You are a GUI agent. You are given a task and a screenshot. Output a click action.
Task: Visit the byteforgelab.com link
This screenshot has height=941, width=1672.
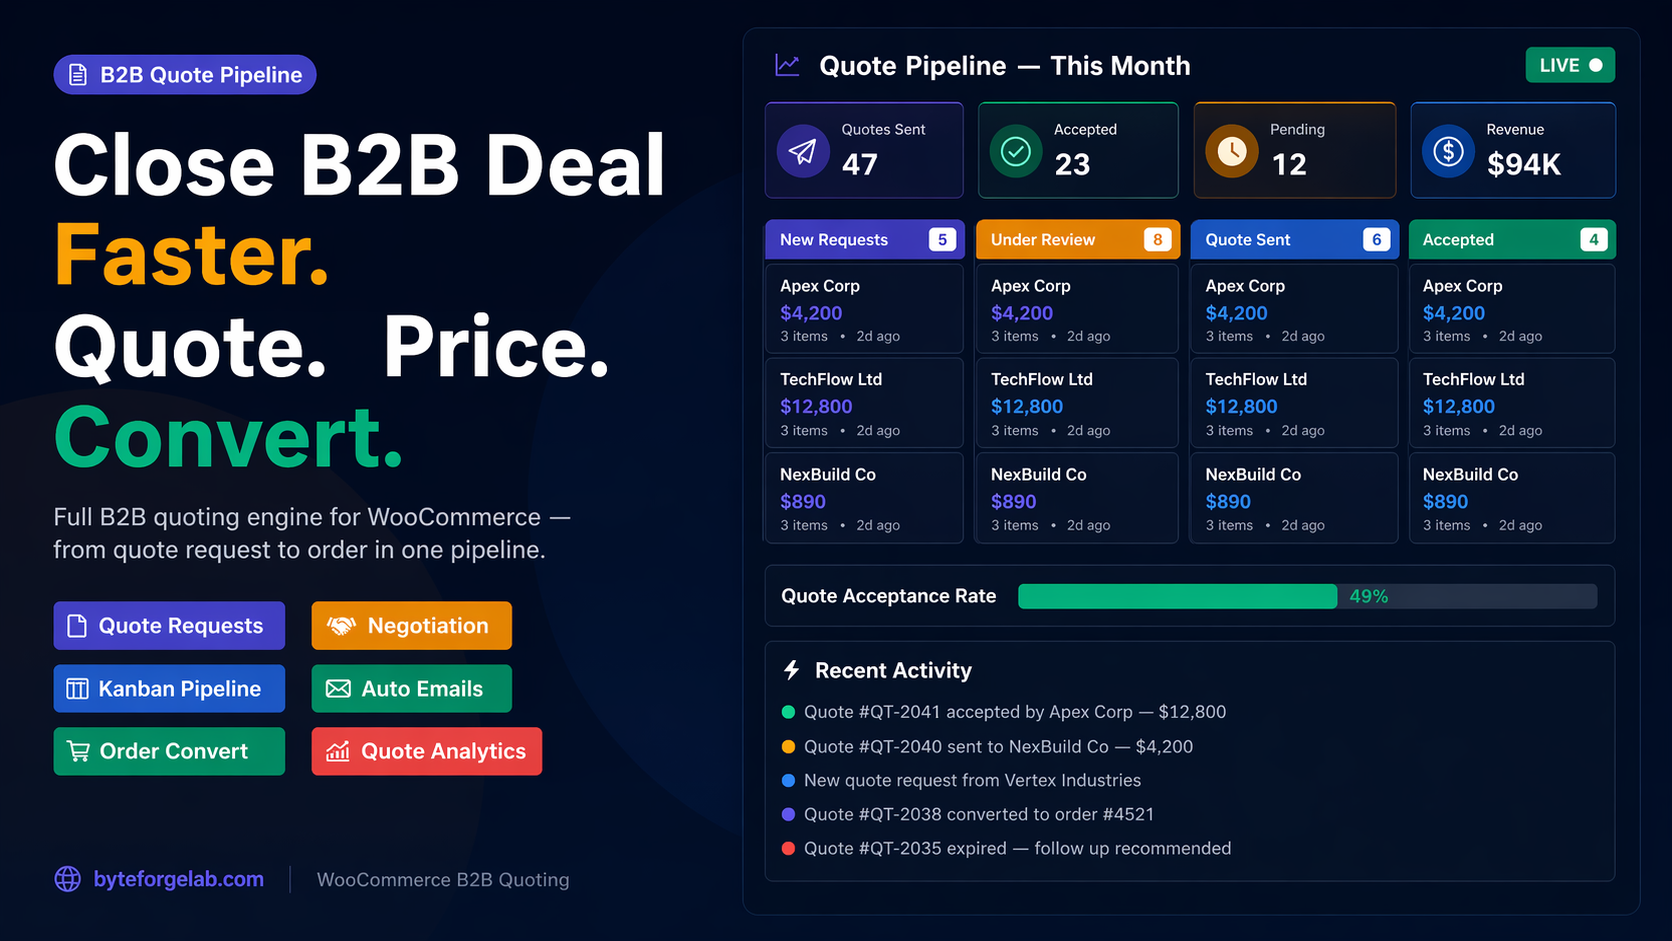tap(179, 879)
